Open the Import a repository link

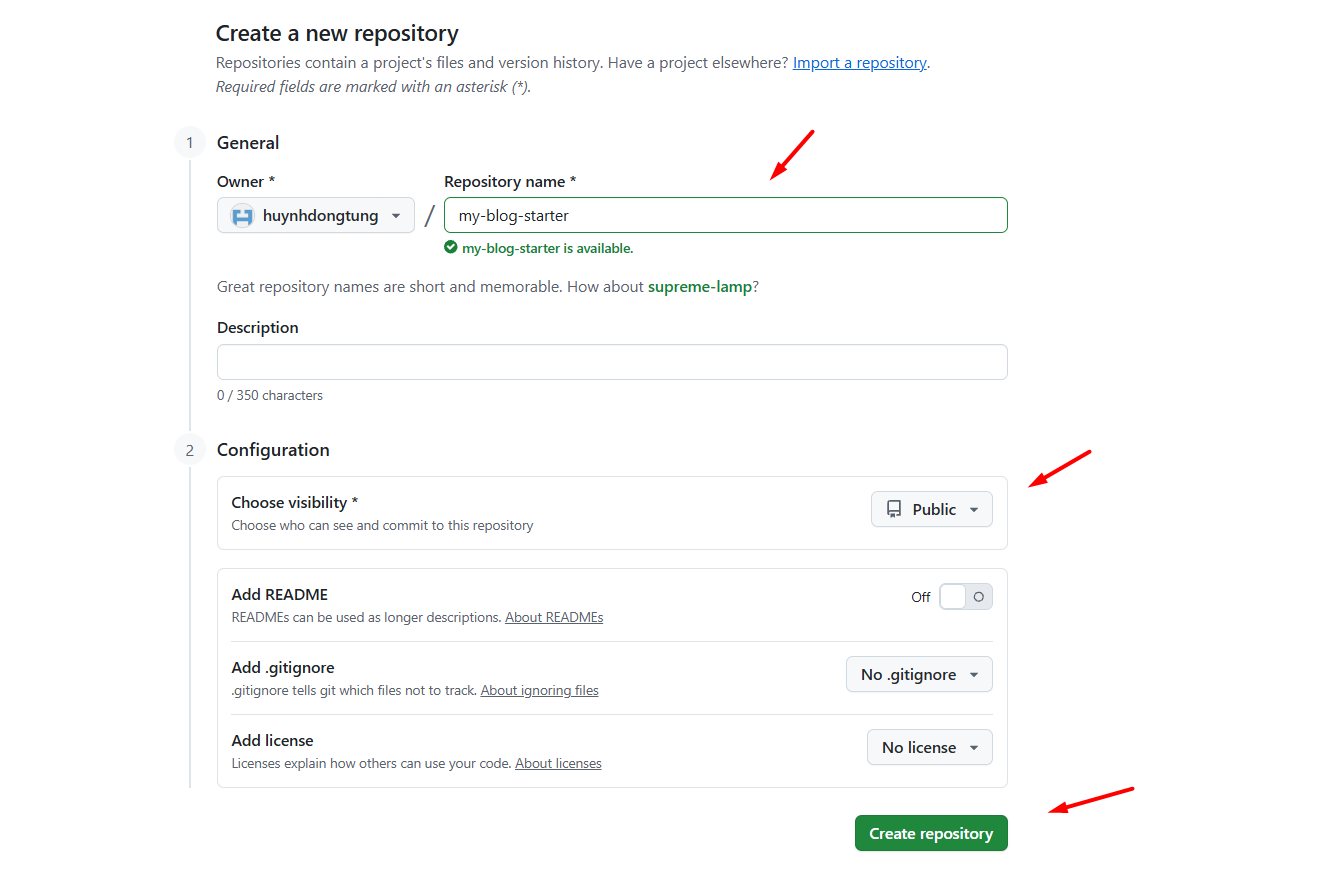coord(859,62)
